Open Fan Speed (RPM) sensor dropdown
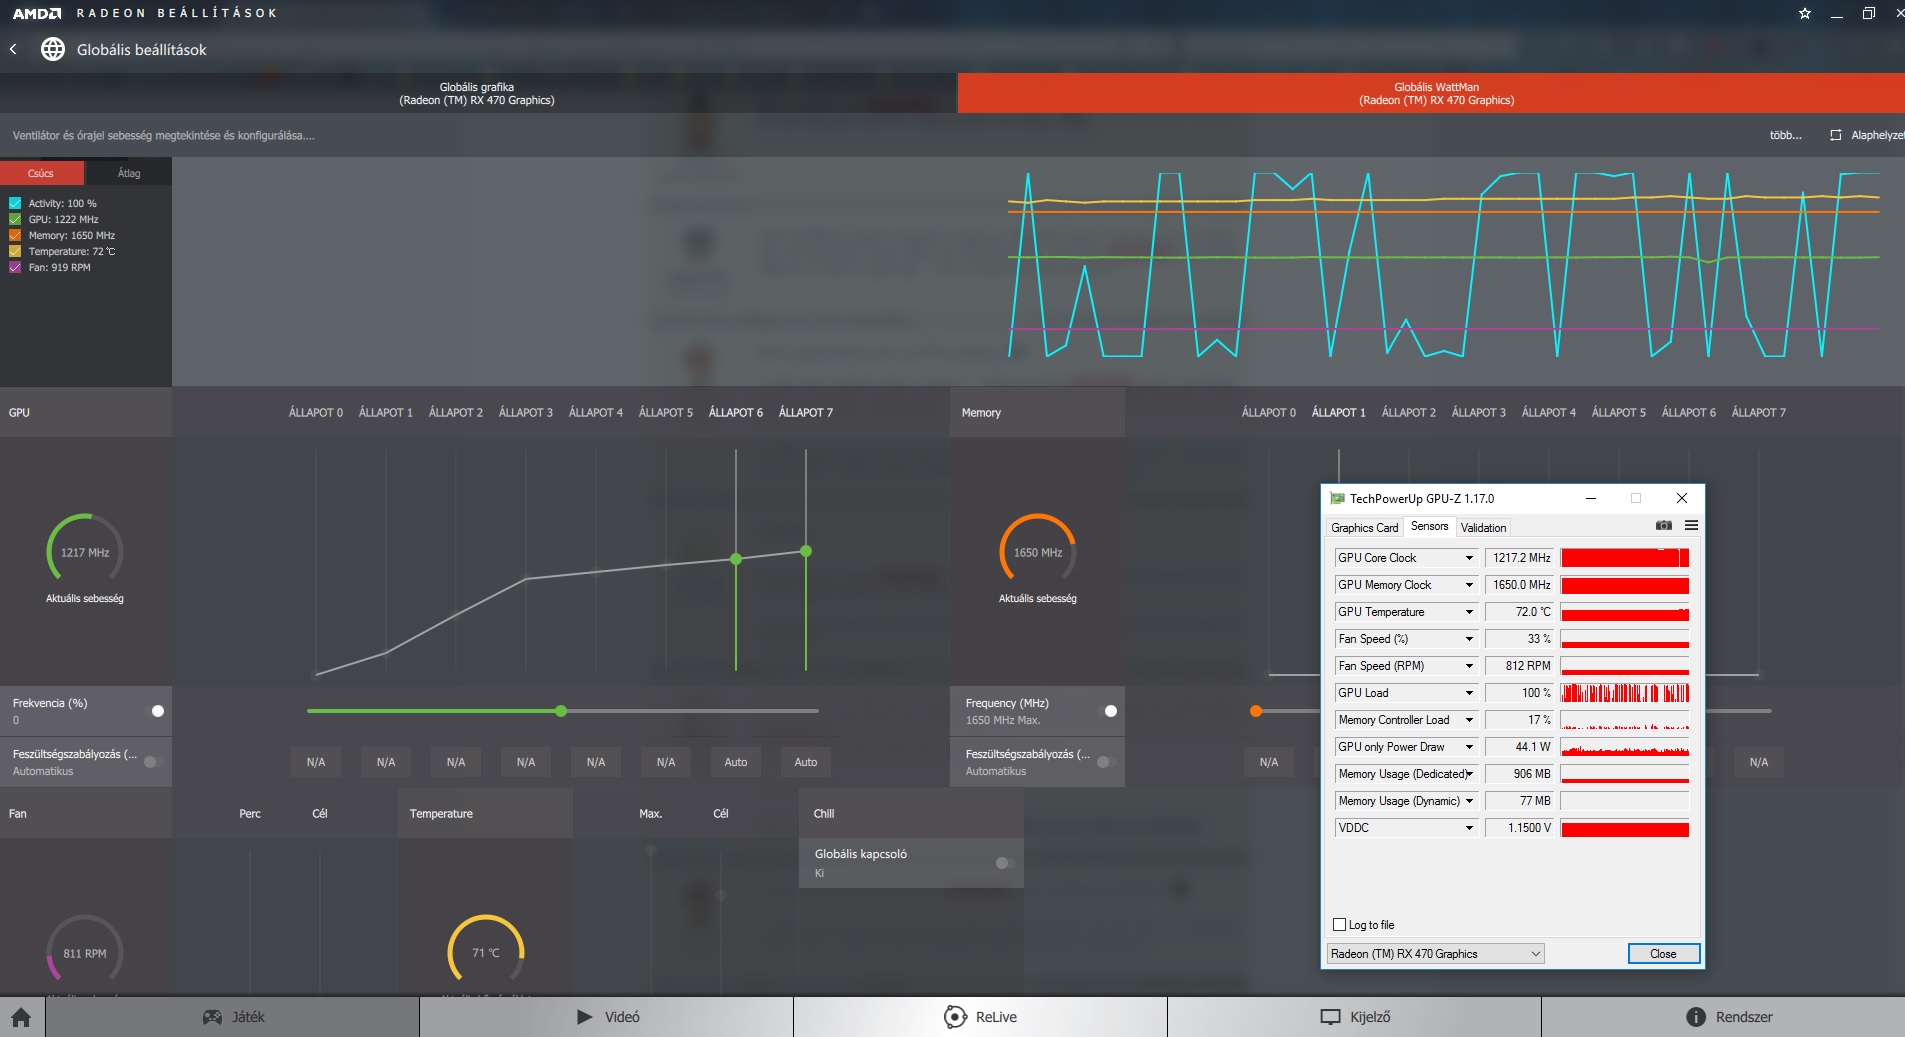The width and height of the screenshot is (1905, 1037). [1469, 666]
